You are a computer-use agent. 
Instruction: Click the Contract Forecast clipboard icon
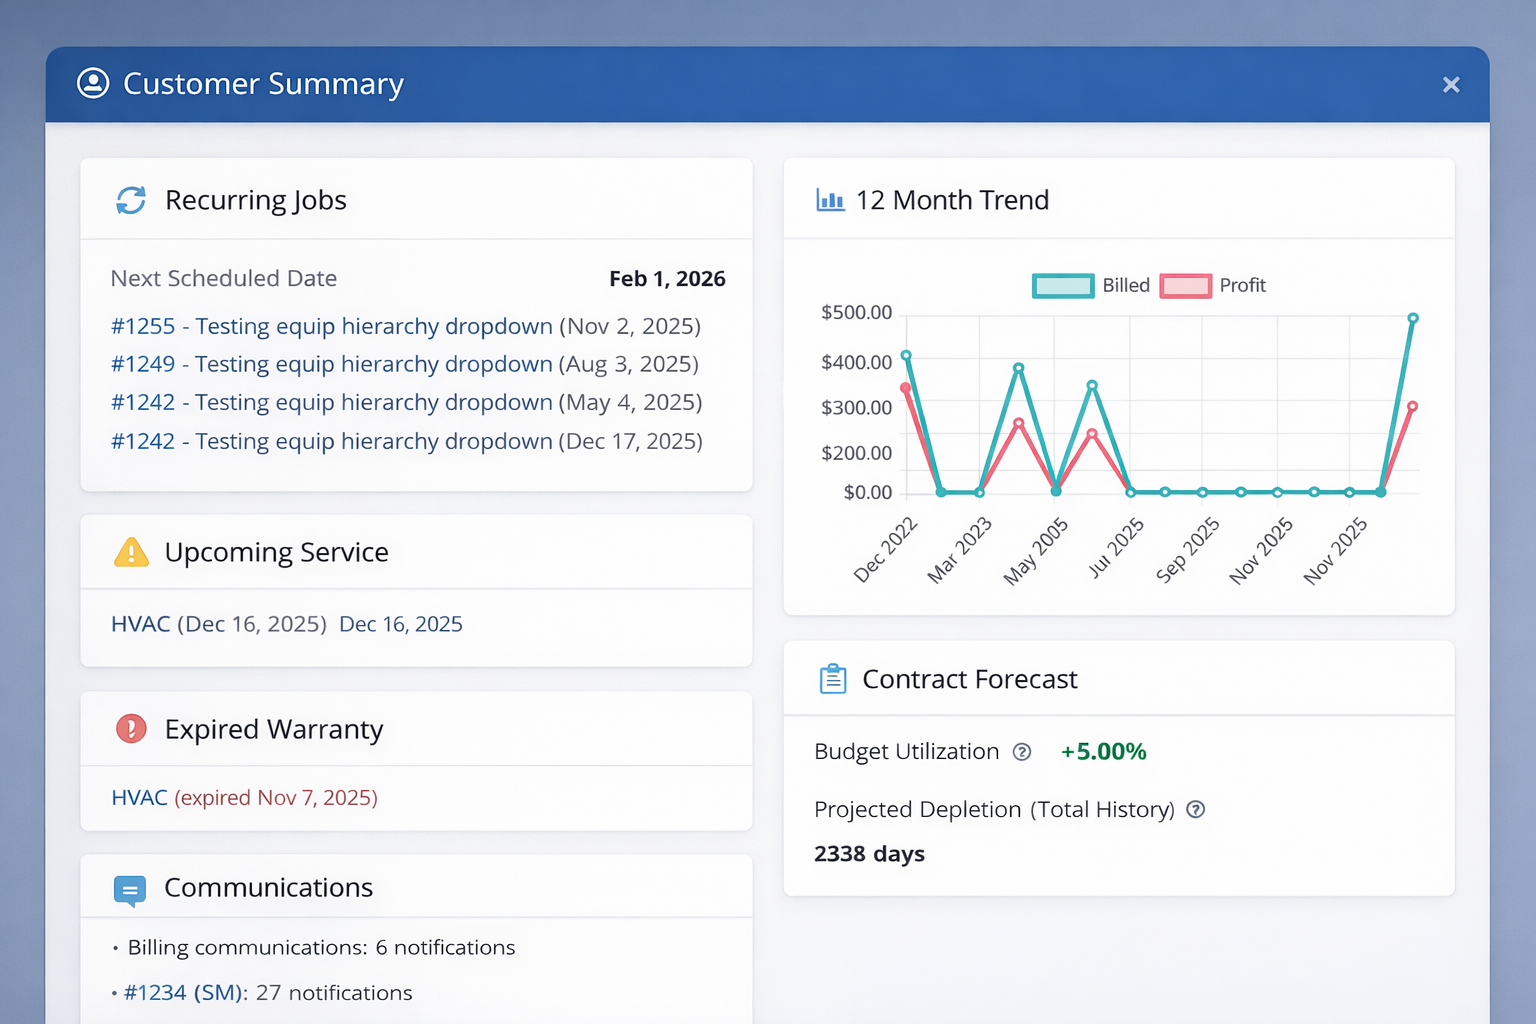click(x=832, y=678)
